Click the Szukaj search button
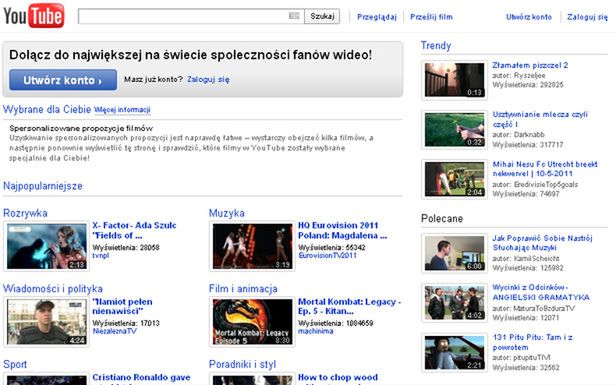 coord(322,16)
